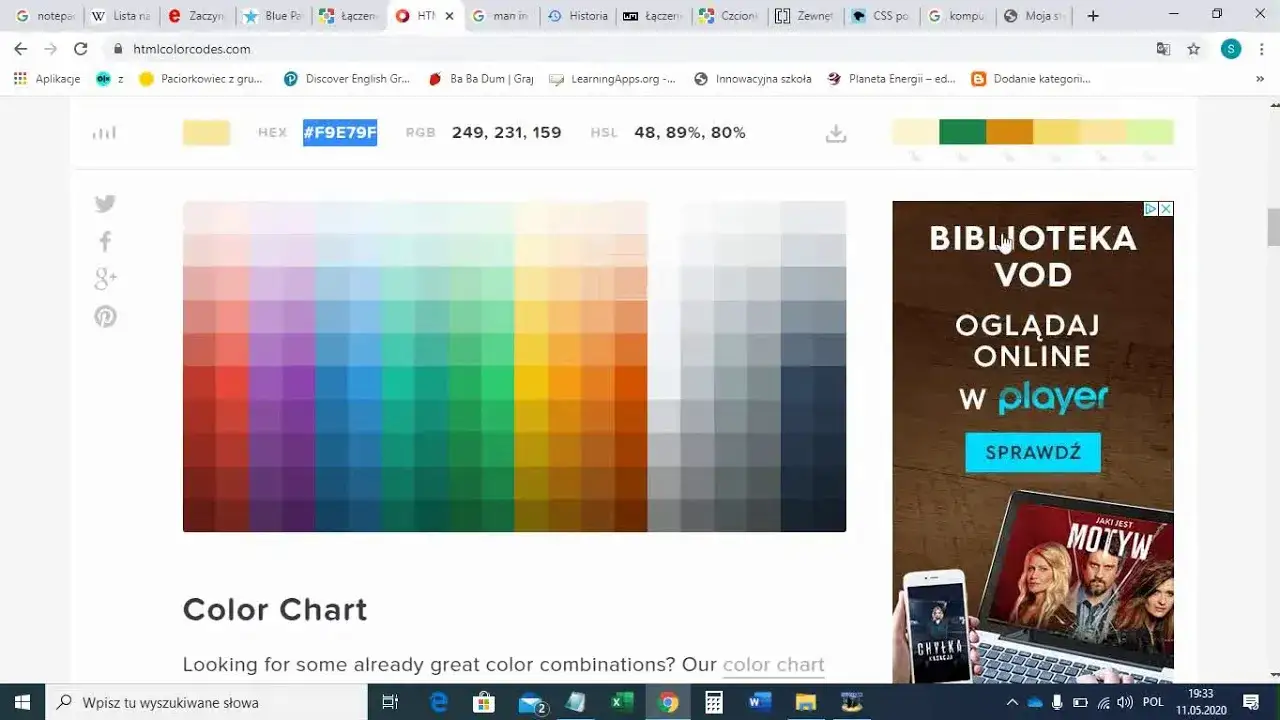Viewport: 1280px width, 720px height.
Task: Select the HEX value field #F9E79F
Action: [x=339, y=132]
